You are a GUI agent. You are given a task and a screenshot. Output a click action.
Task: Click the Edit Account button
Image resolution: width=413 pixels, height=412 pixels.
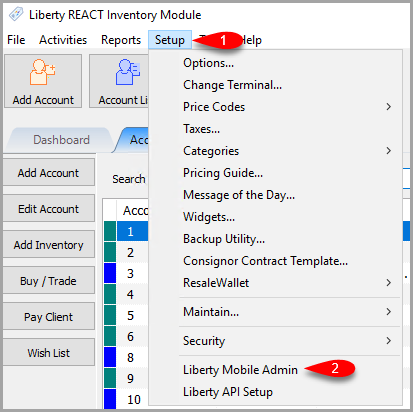tap(49, 209)
